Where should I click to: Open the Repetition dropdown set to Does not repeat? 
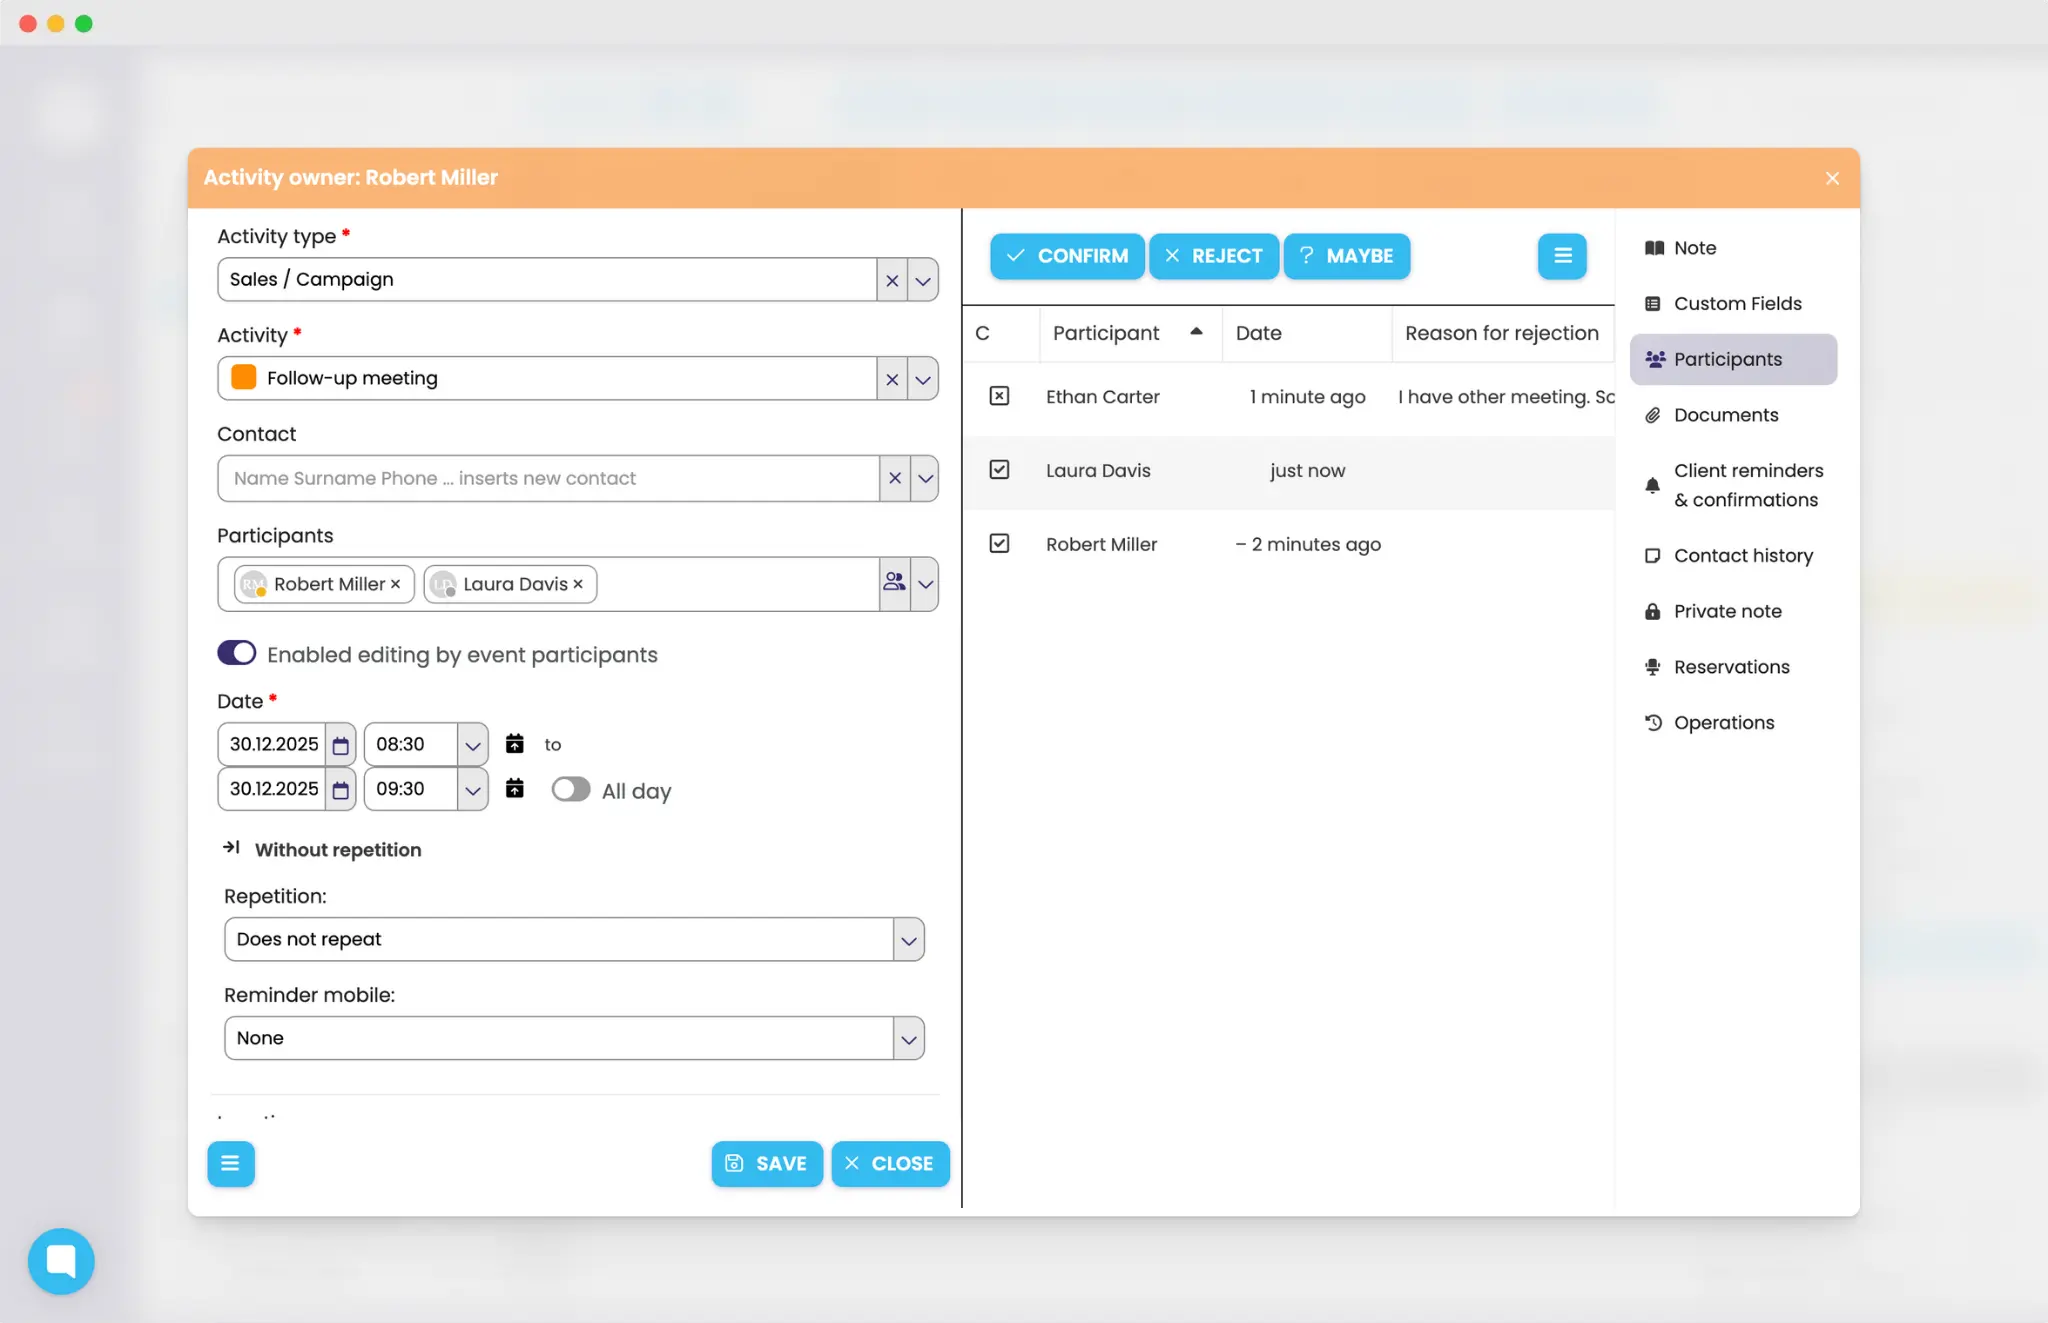coord(909,939)
